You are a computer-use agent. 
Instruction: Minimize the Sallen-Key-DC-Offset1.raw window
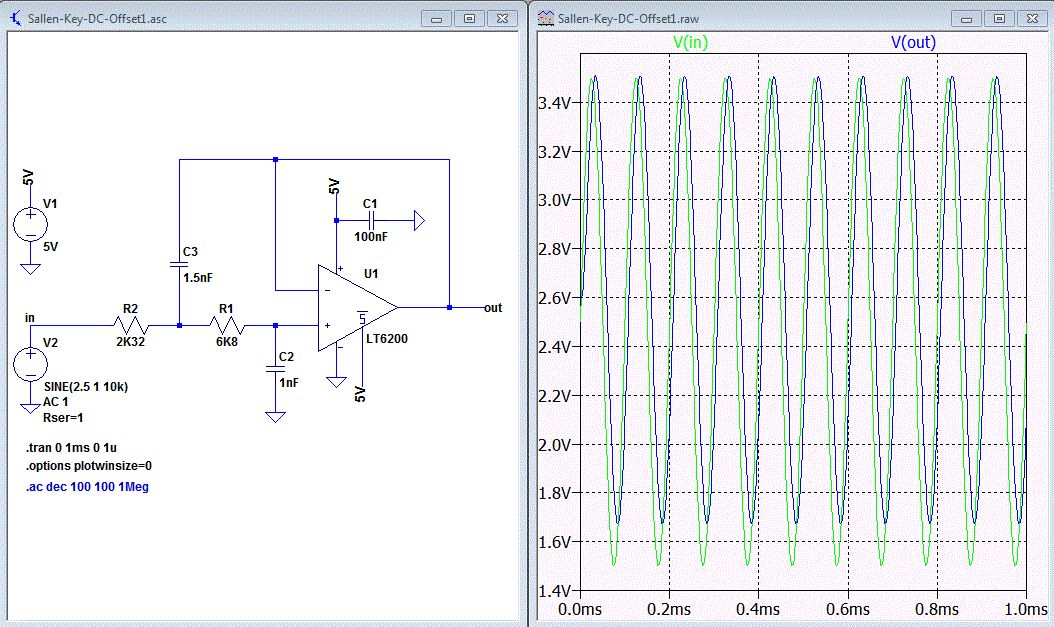coord(966,19)
